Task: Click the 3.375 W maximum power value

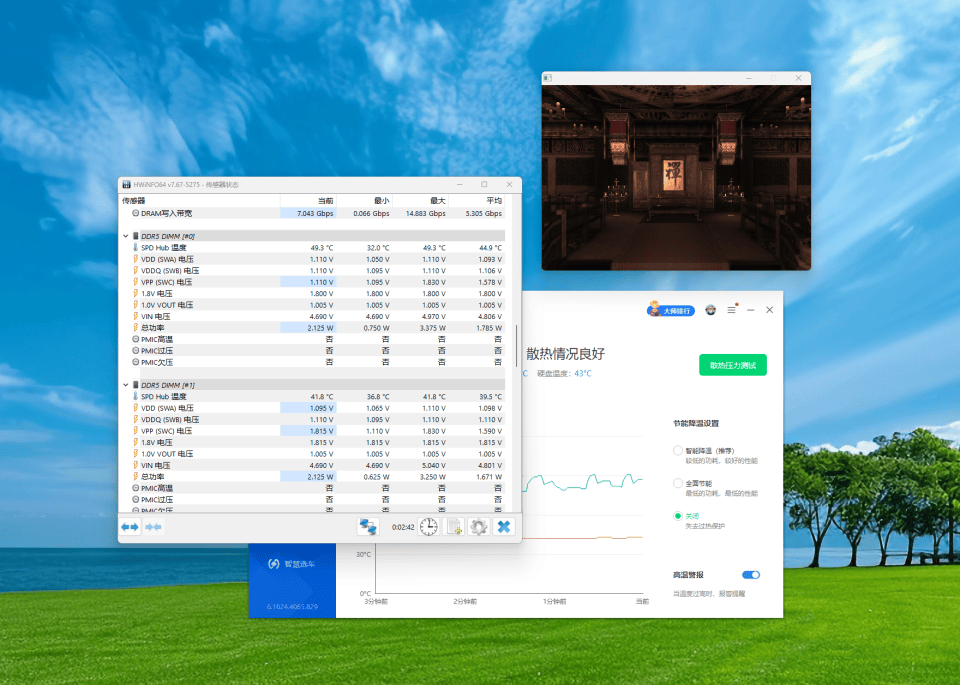Action: click(x=433, y=328)
